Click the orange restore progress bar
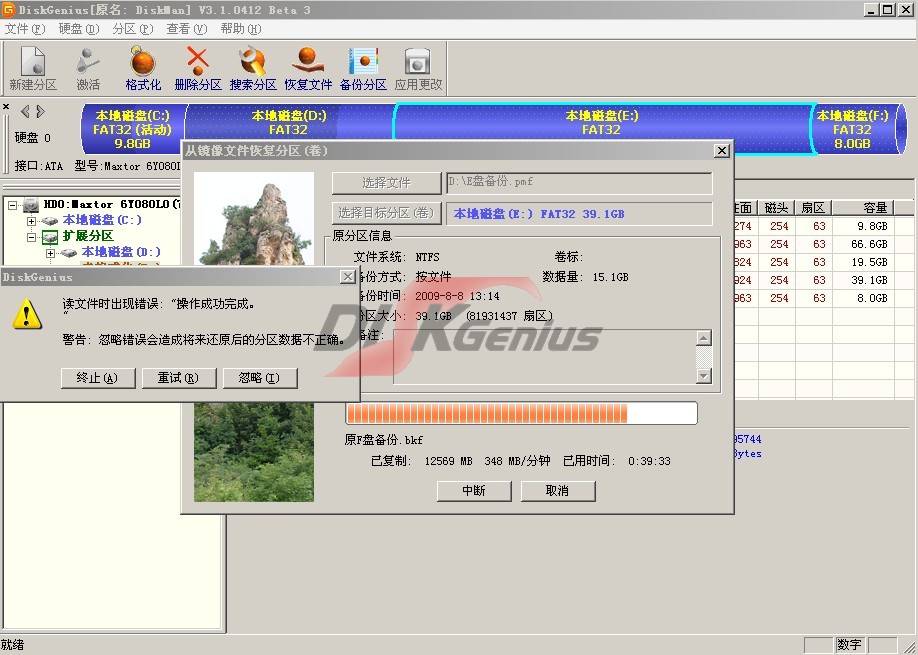Image resolution: width=918 pixels, height=655 pixels. [521, 413]
